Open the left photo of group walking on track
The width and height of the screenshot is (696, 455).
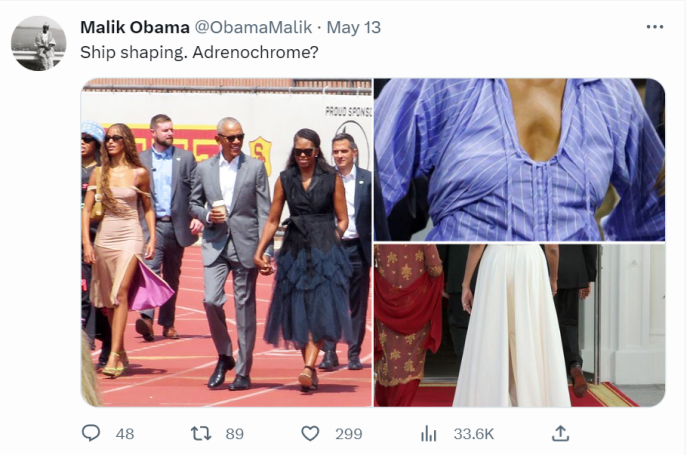click(x=226, y=242)
